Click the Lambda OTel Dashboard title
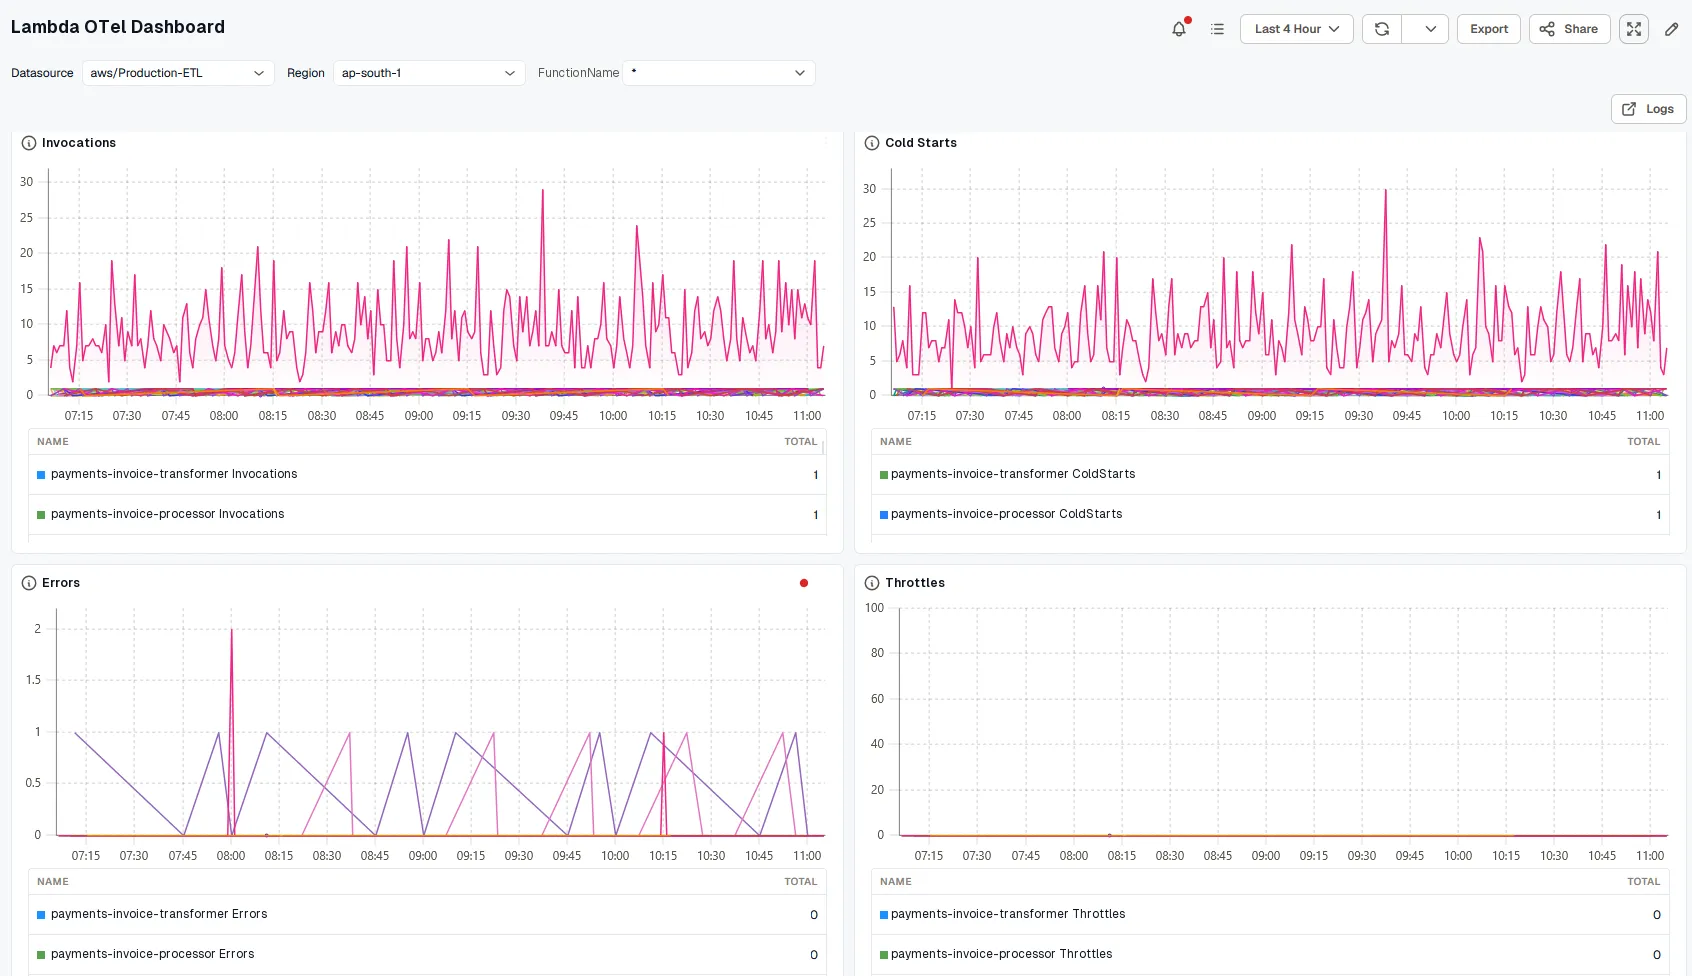Image resolution: width=1692 pixels, height=976 pixels. (118, 27)
